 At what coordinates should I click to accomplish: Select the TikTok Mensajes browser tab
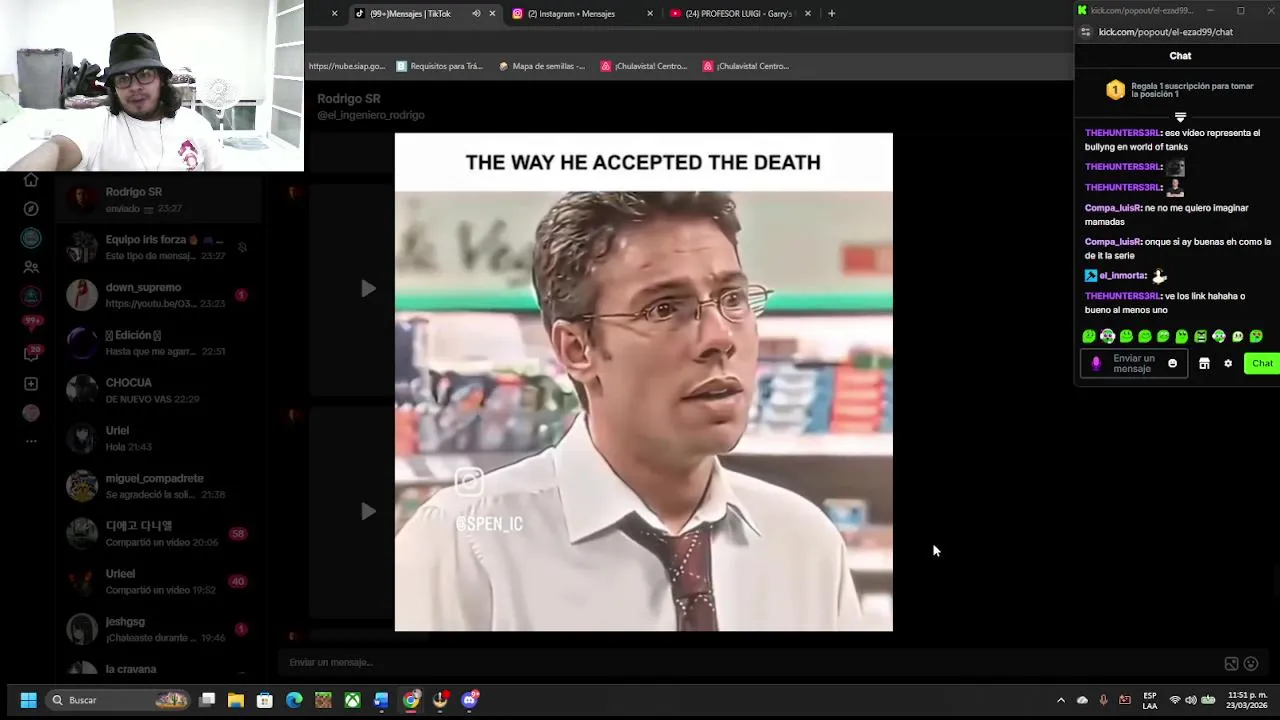[410, 13]
